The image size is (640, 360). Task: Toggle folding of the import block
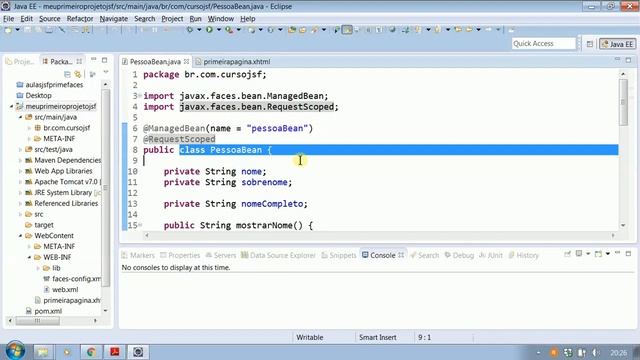pyautogui.click(x=140, y=96)
